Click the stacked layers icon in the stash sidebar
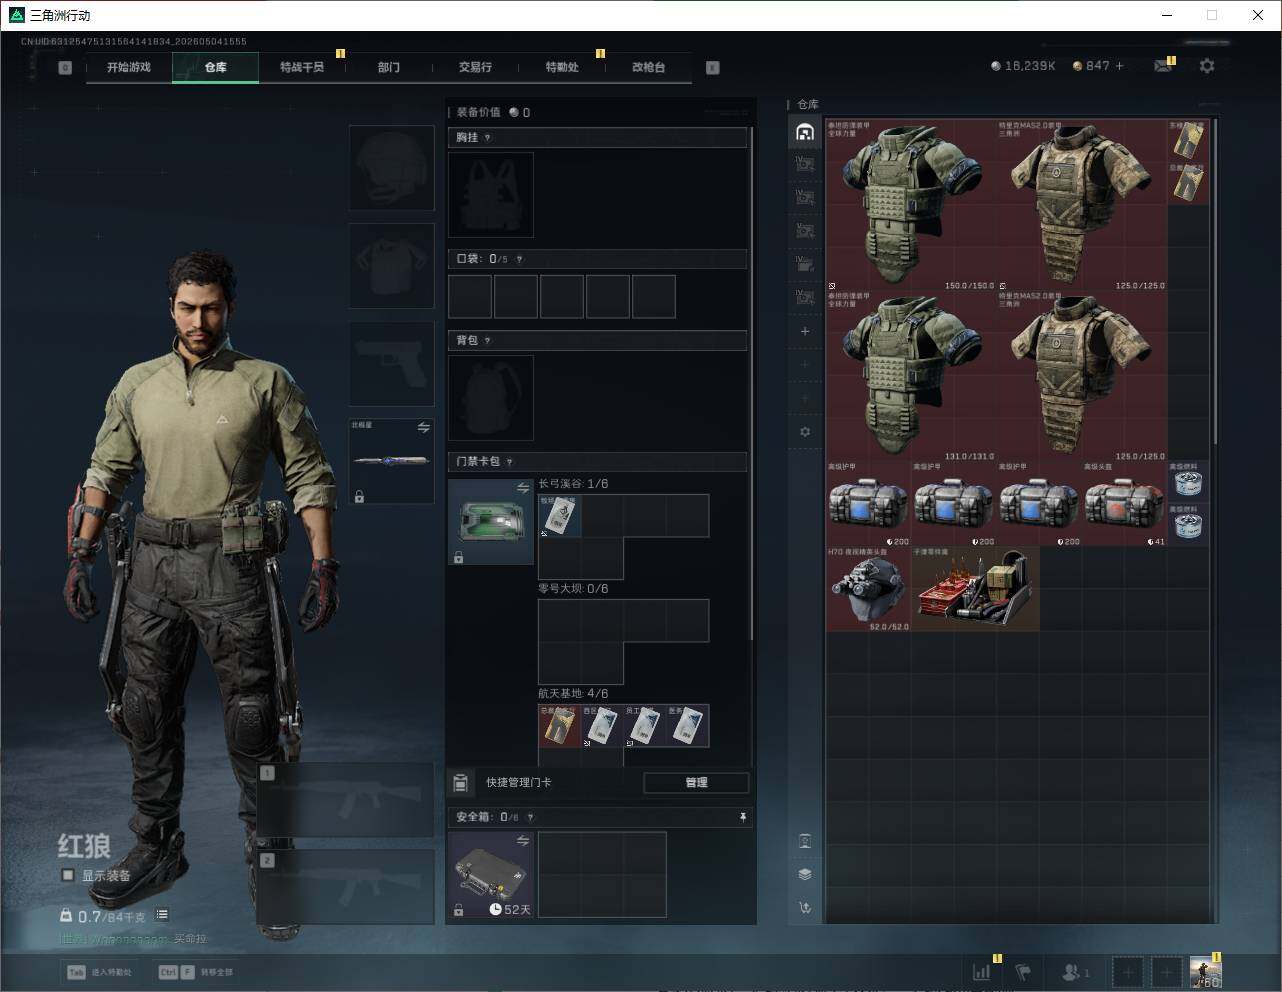Viewport: 1282px width, 992px height. click(x=805, y=874)
